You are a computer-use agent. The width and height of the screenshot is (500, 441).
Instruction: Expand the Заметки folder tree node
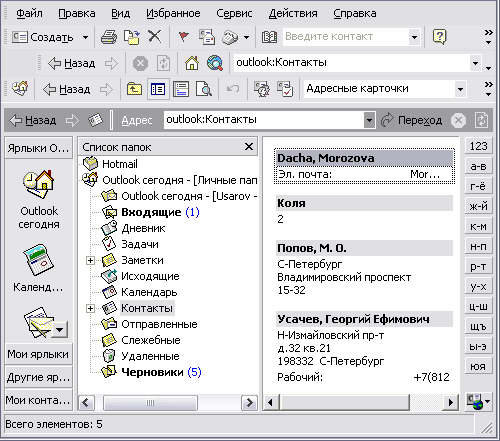click(90, 260)
